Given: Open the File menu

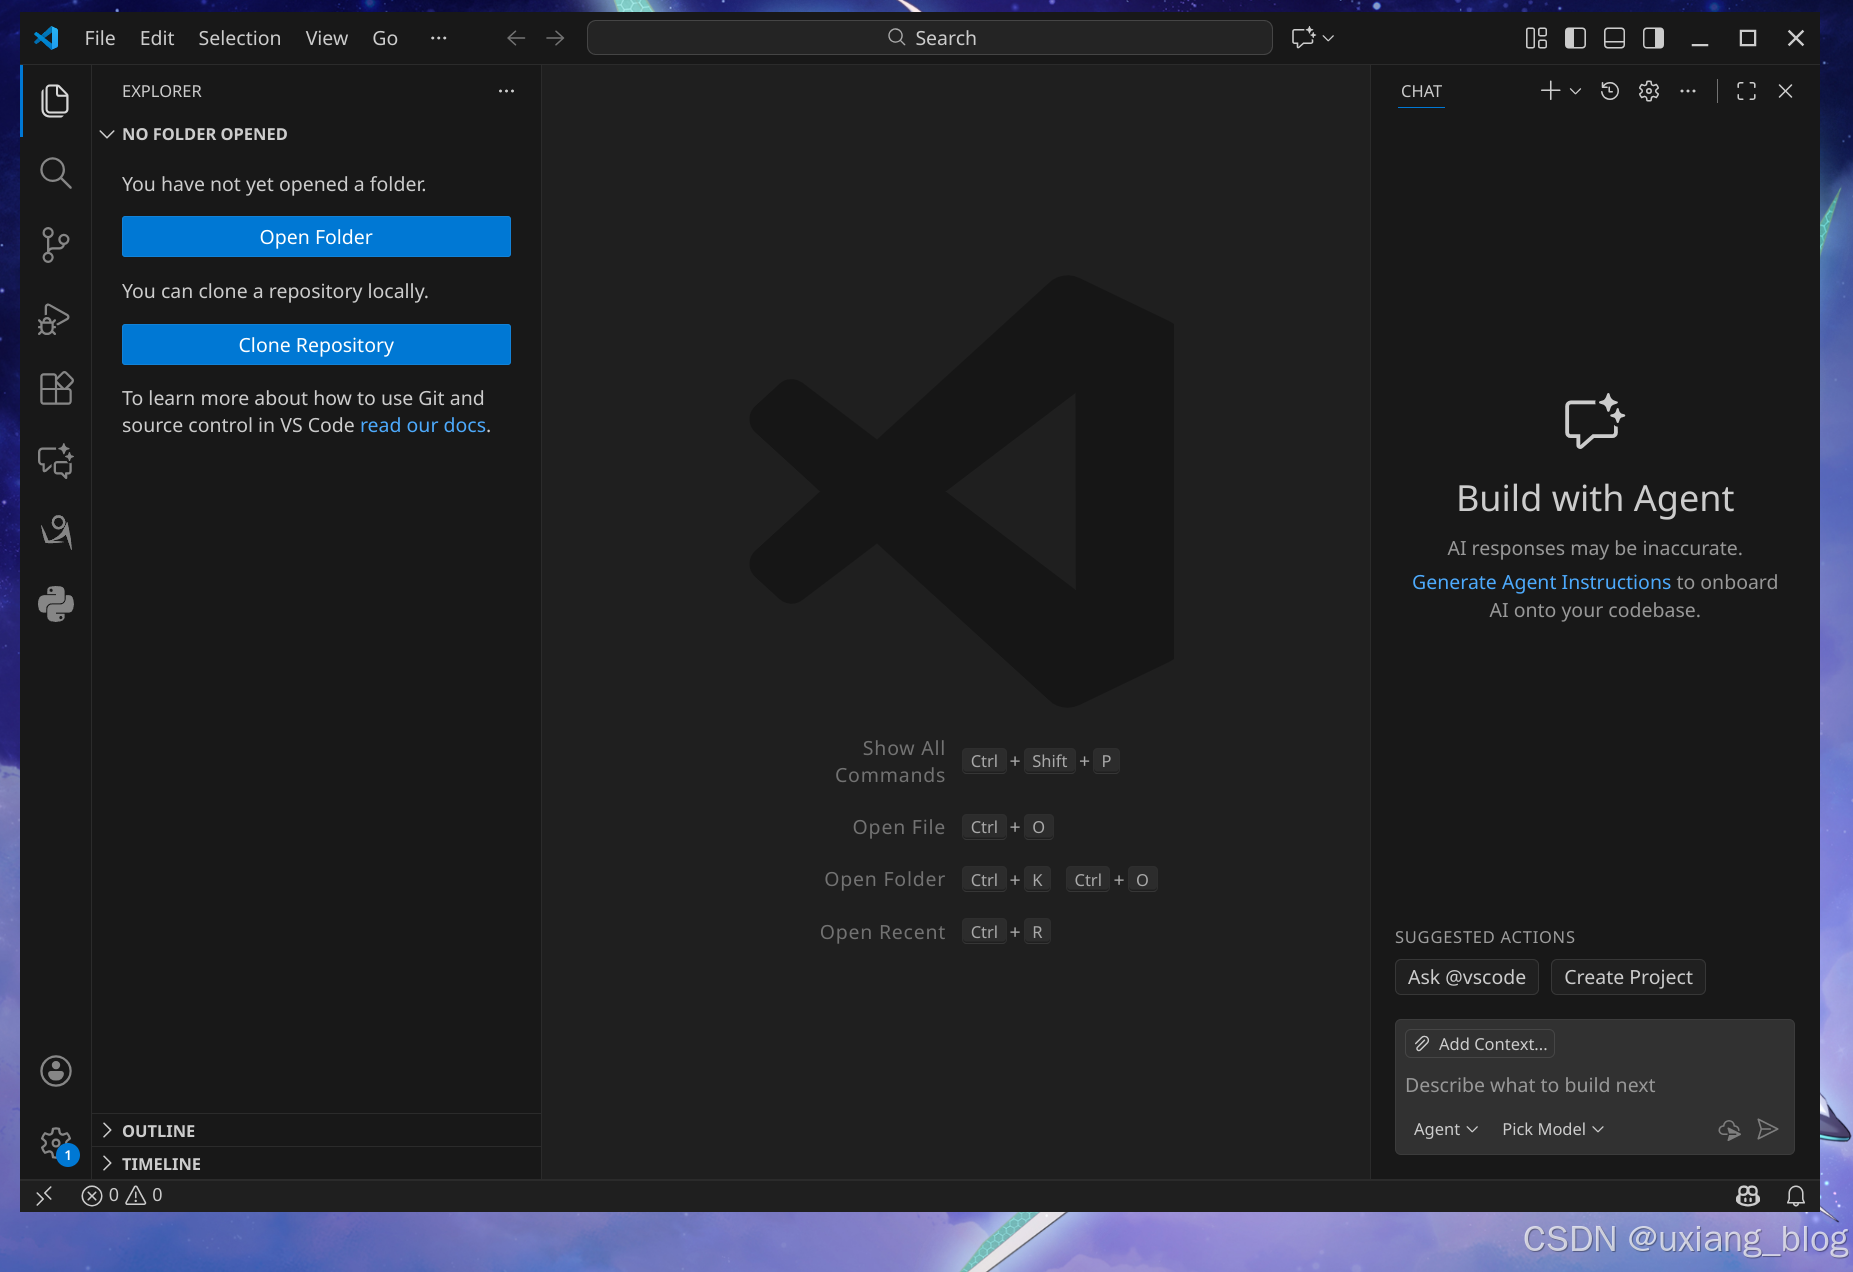Looking at the screenshot, I should coord(100,38).
